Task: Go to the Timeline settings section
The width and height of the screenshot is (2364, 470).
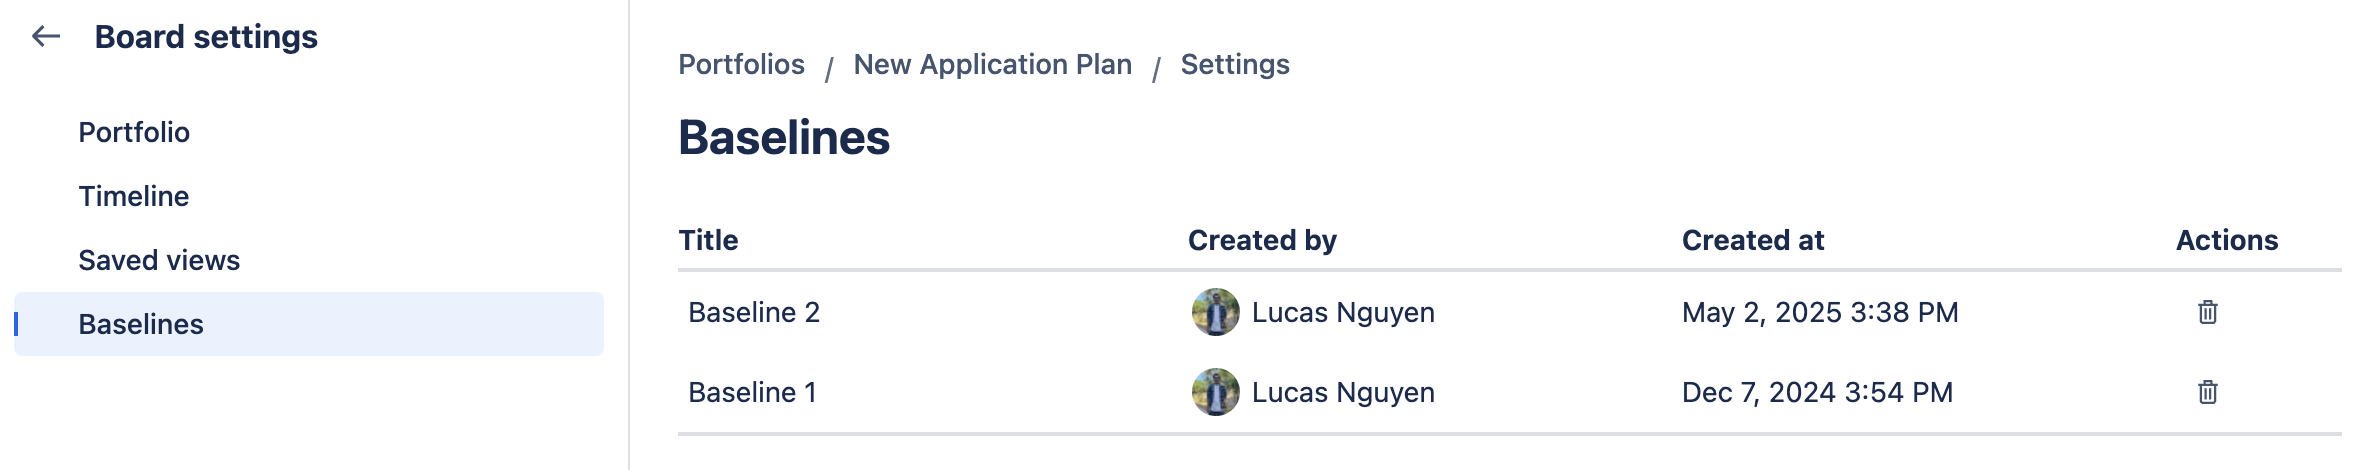Action: (134, 196)
